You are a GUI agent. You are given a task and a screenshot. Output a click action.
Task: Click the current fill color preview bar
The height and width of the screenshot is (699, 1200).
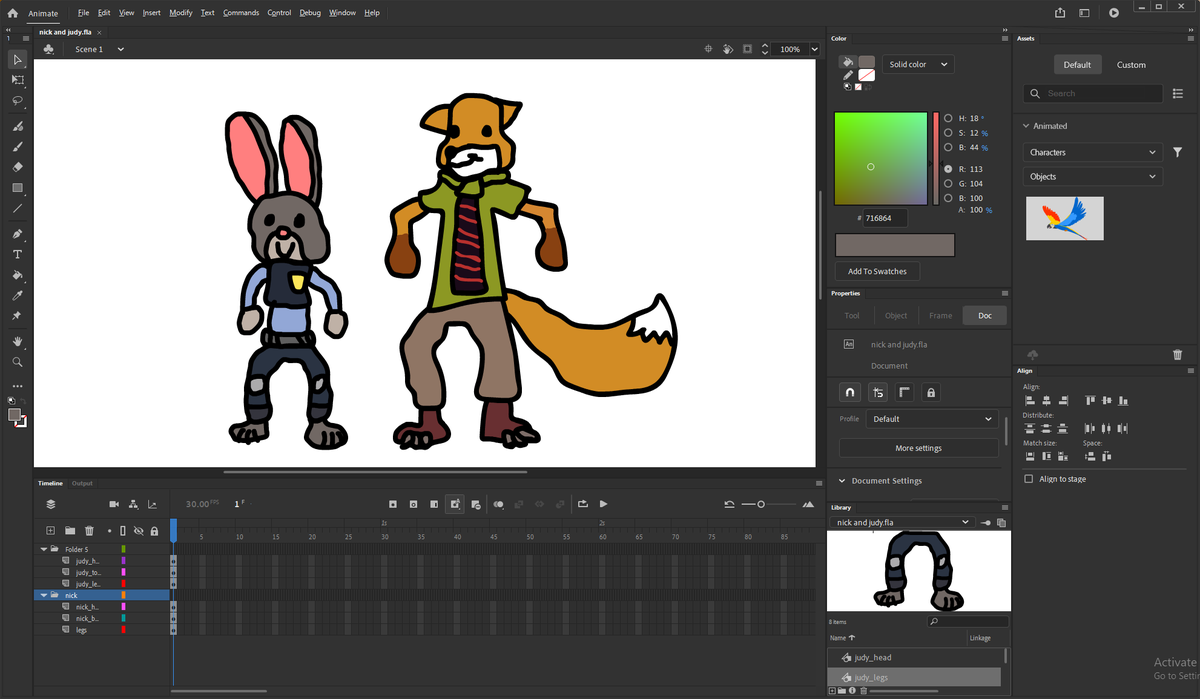895,245
